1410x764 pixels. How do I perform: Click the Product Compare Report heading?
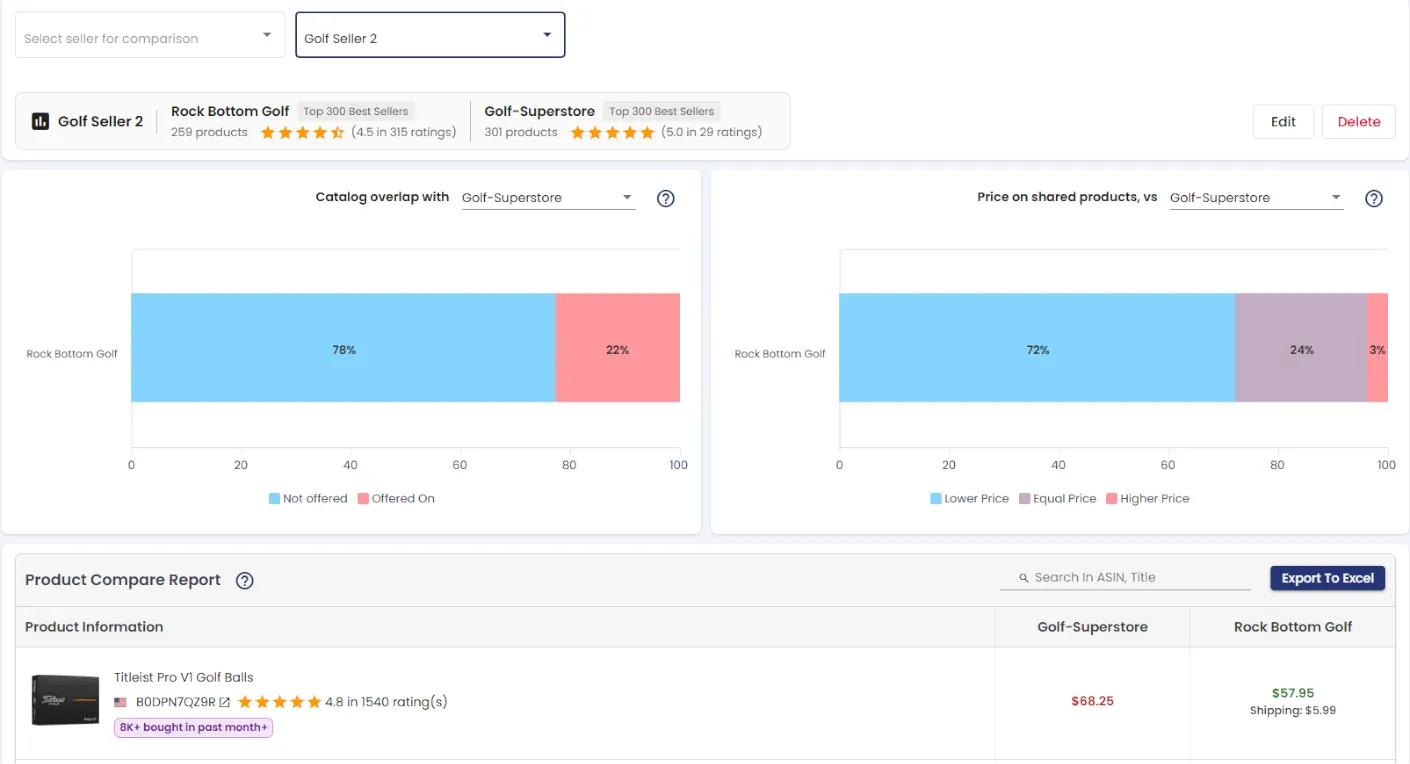(123, 580)
